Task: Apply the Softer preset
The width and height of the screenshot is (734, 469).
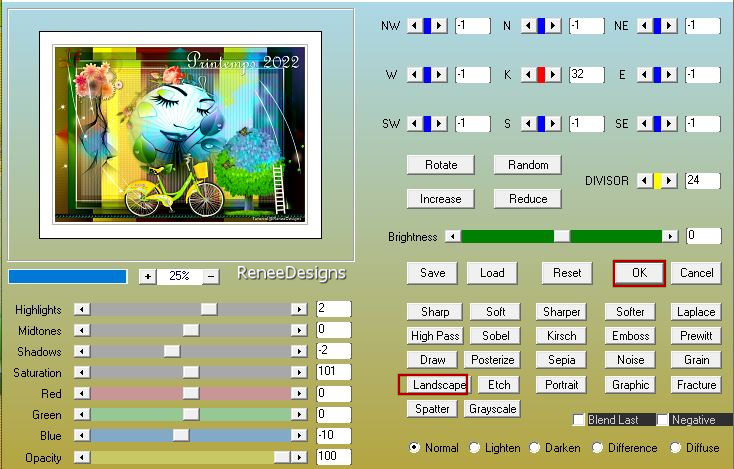Action: coord(630,312)
